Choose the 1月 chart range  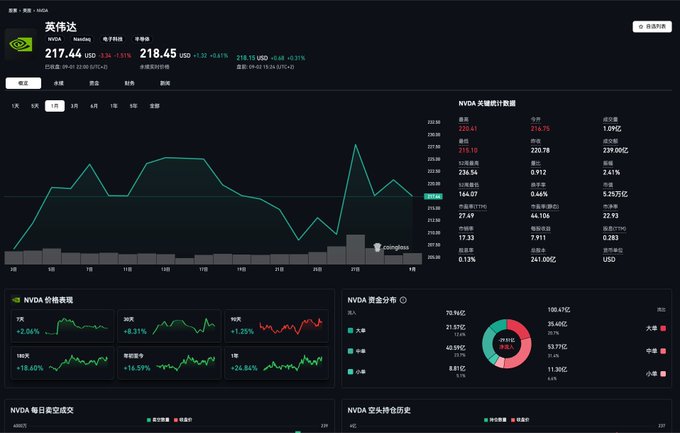point(55,106)
